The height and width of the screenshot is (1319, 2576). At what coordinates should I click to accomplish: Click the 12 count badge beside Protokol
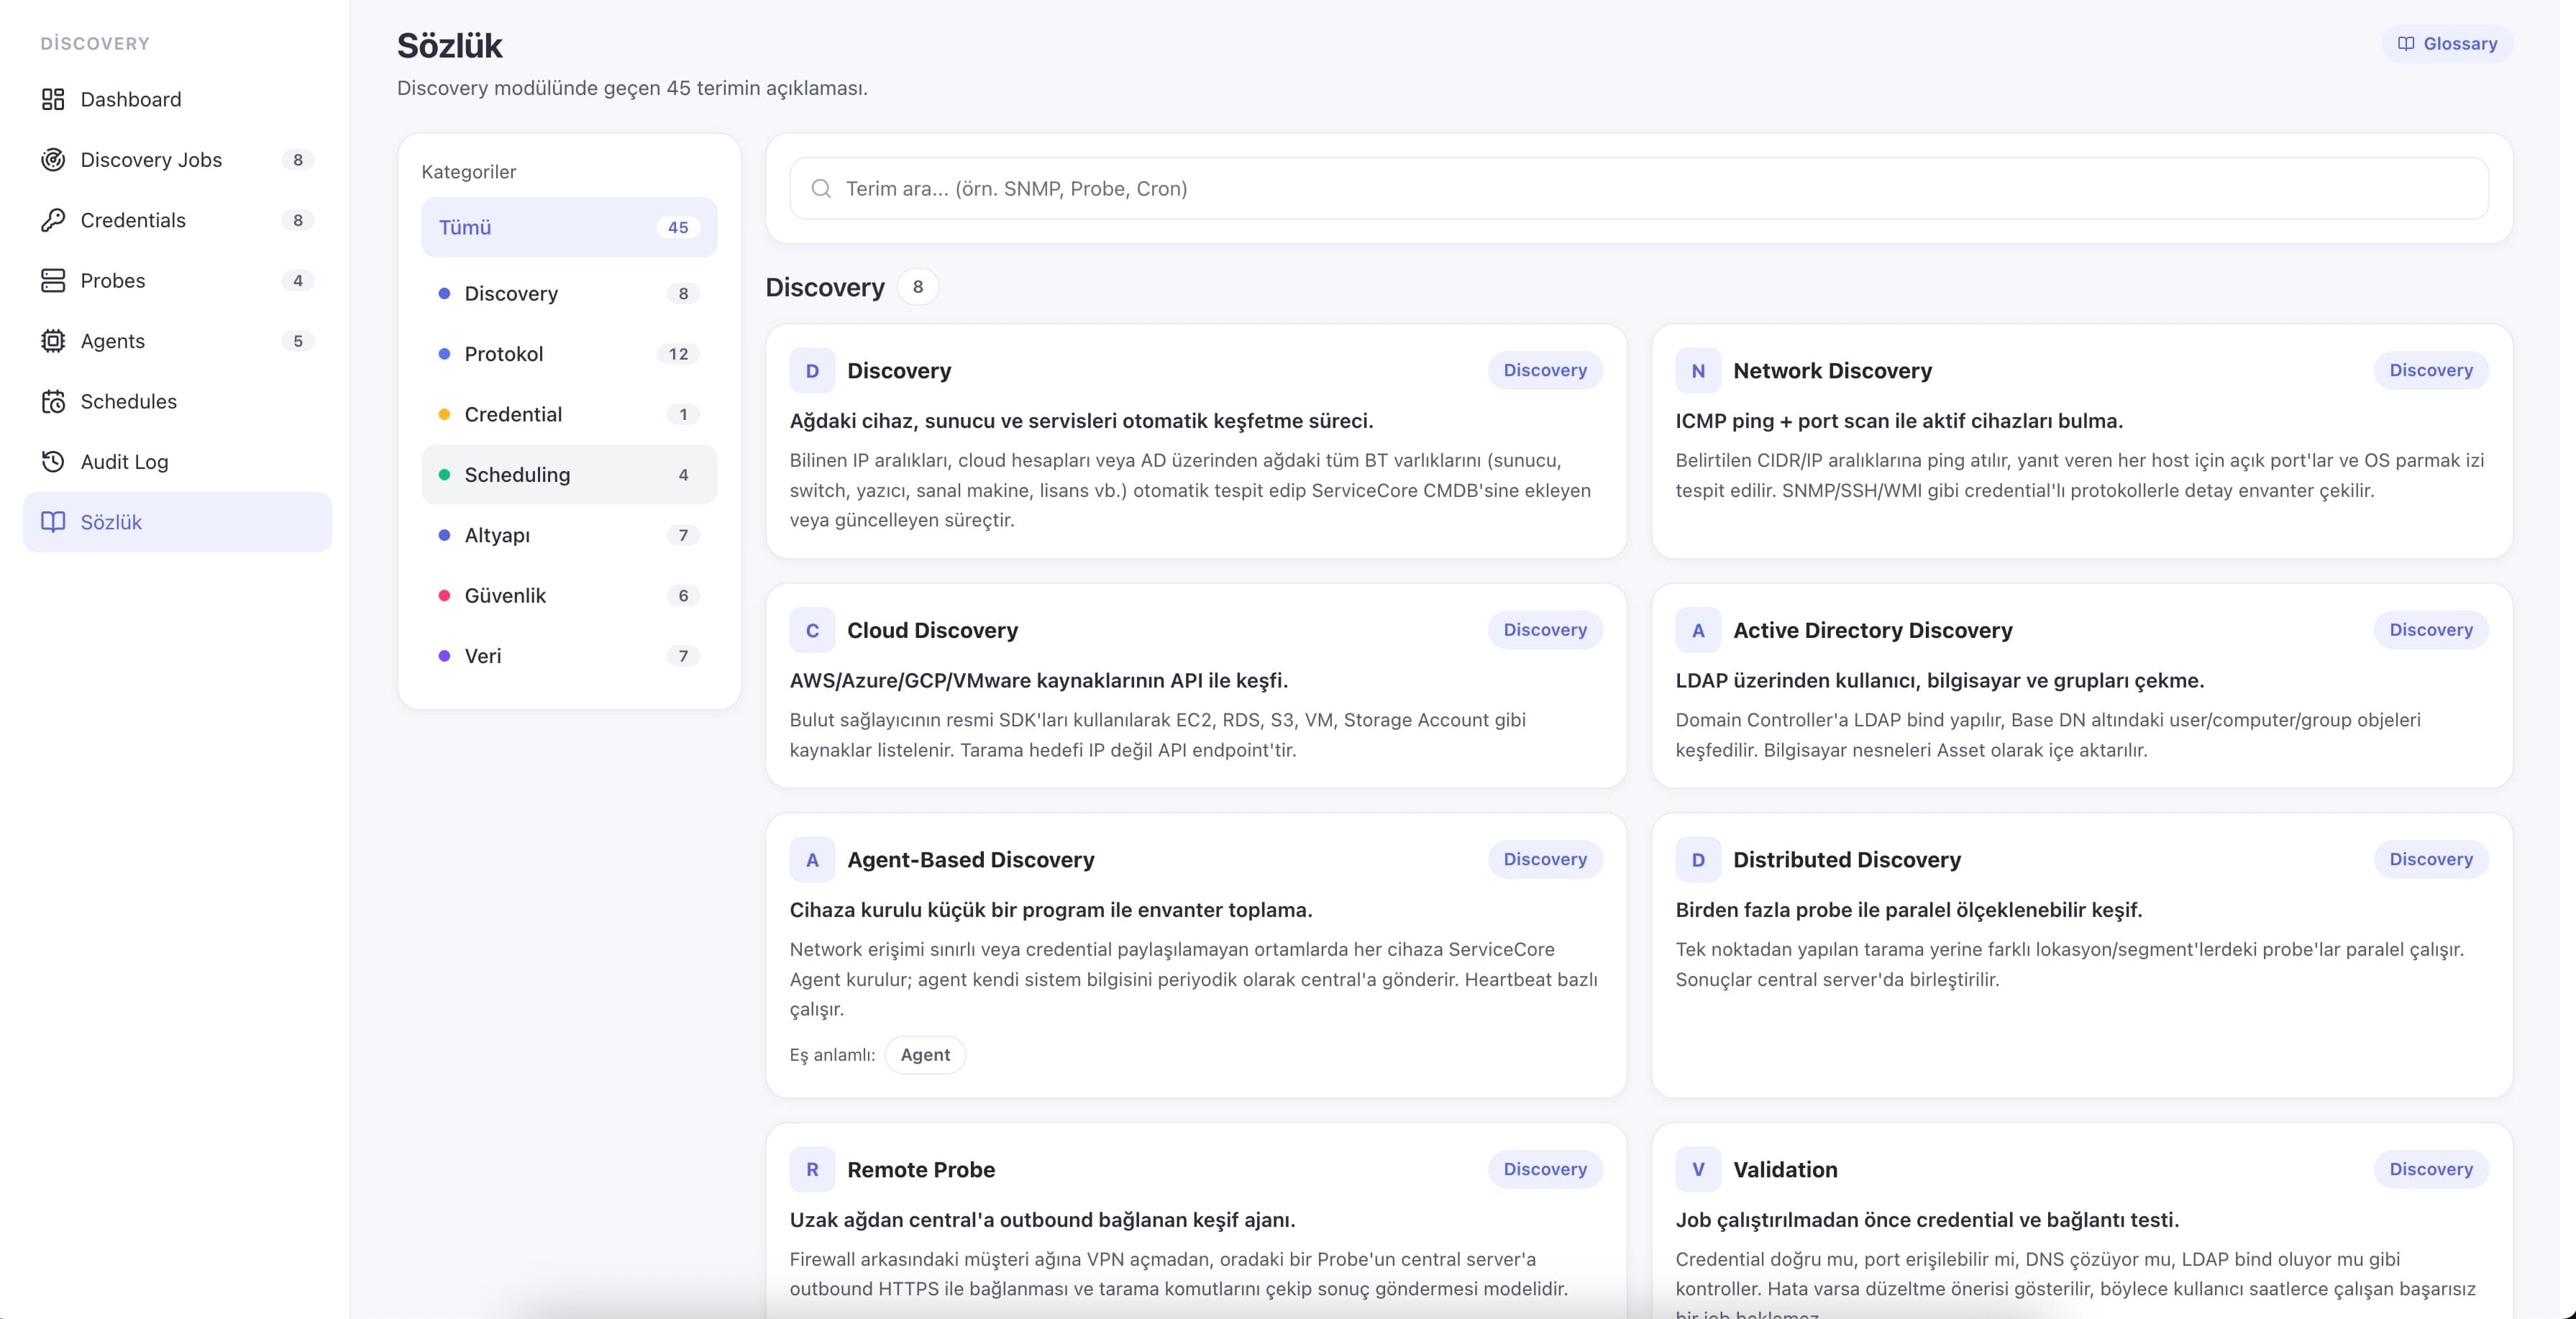click(678, 354)
